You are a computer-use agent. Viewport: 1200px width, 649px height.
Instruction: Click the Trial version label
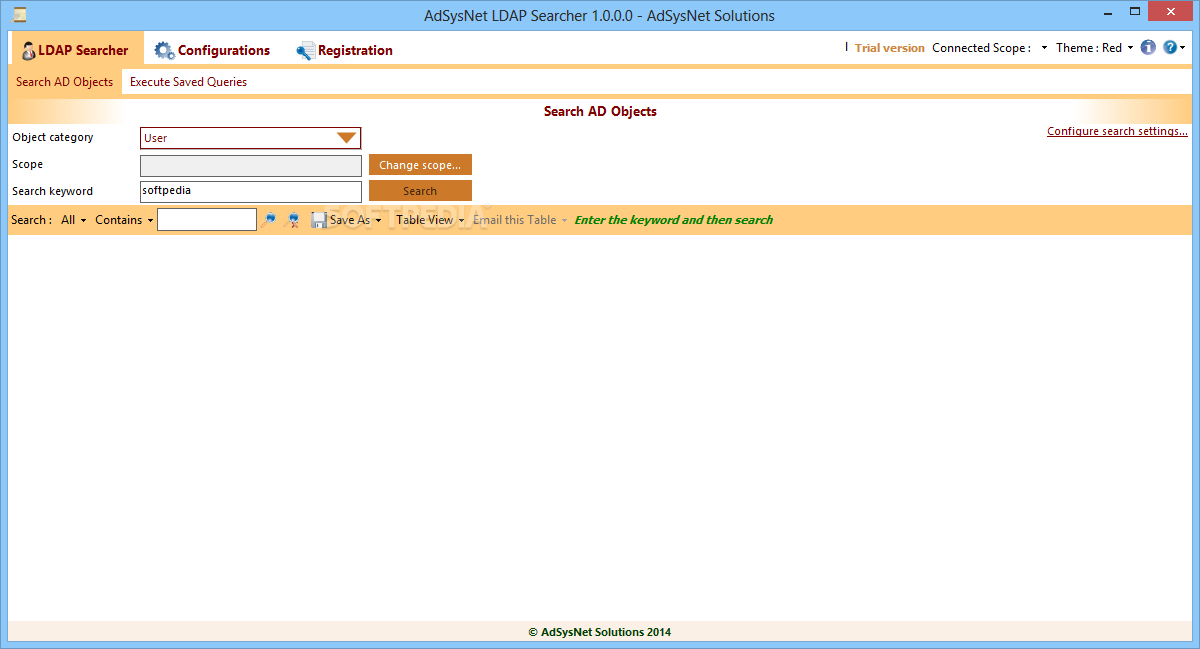pyautogui.click(x=889, y=48)
